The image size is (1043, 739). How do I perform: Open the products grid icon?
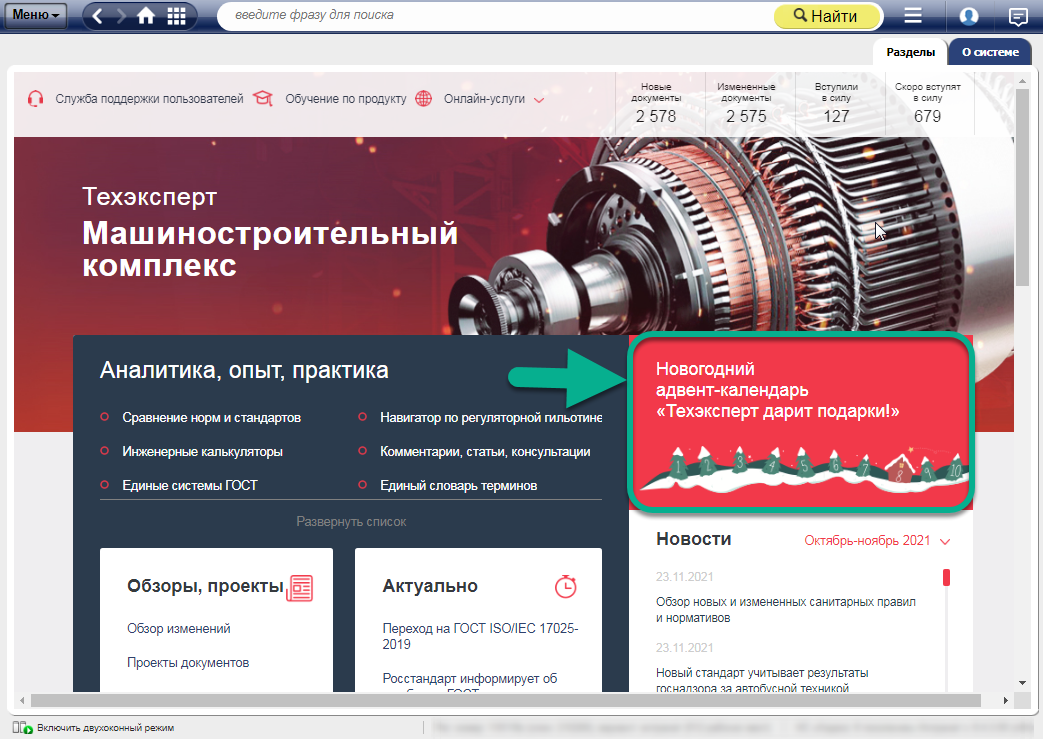176,16
